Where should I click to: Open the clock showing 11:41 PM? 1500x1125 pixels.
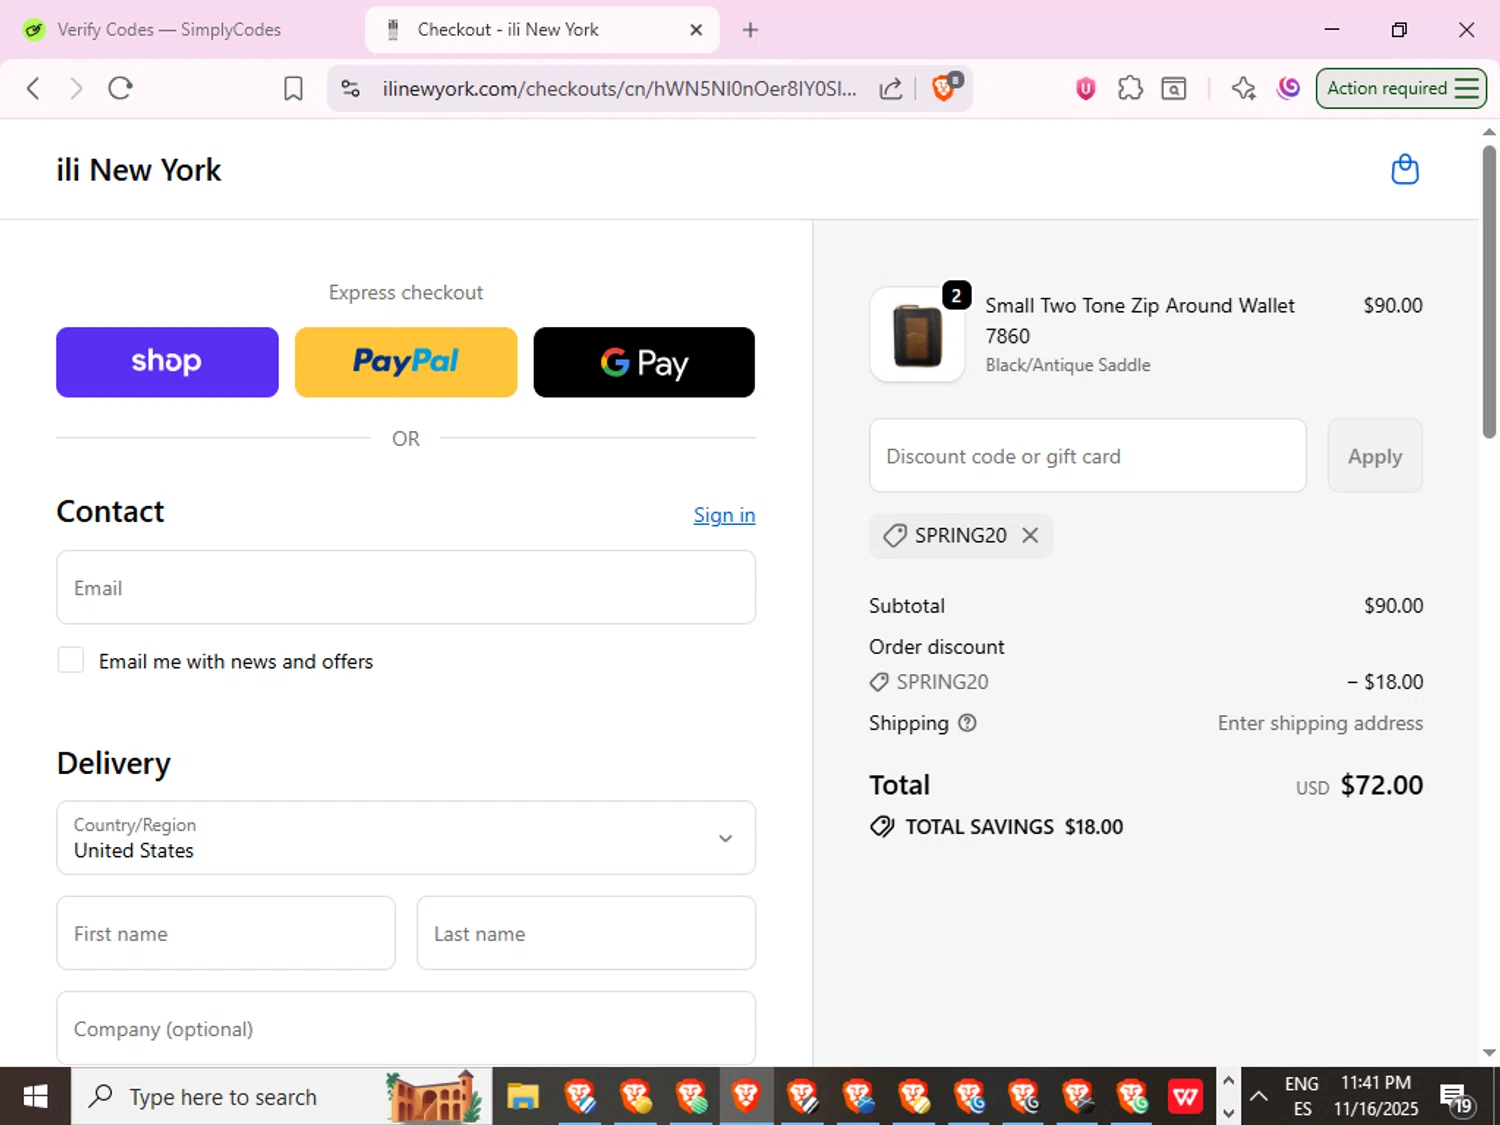1376,1097
